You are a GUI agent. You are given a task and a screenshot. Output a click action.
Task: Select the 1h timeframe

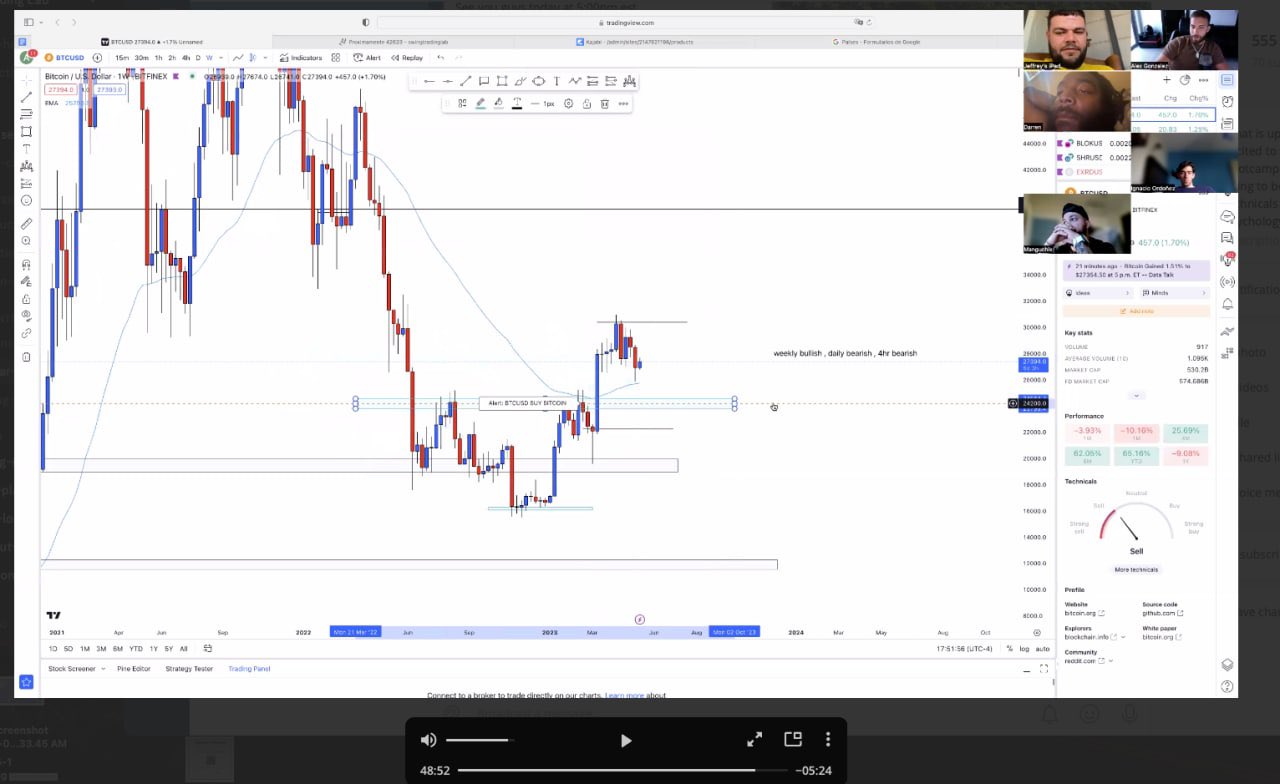158,58
